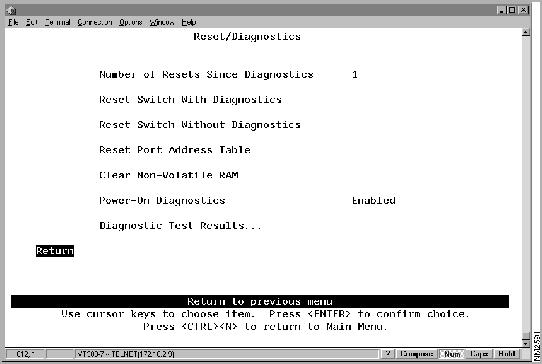Image resolution: width=542 pixels, height=364 pixels.
Task: Click the cursor position field in status bar
Action: click(x=26, y=354)
